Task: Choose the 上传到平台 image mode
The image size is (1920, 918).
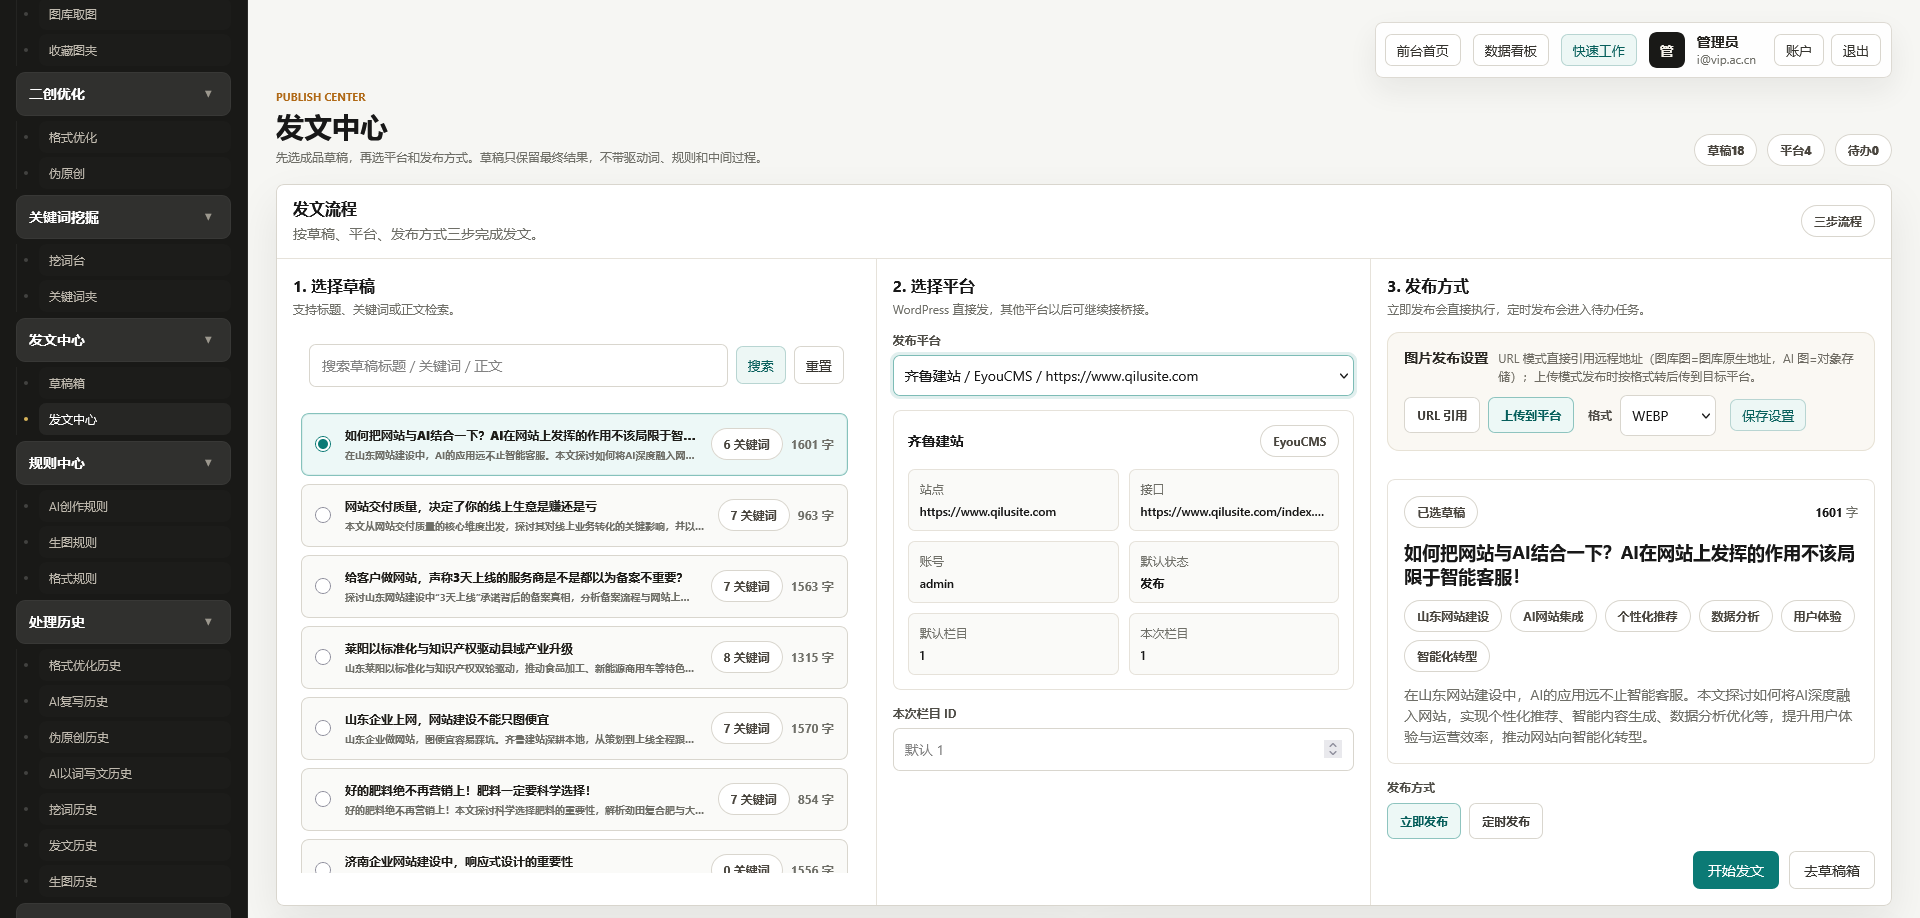Action: coord(1531,415)
